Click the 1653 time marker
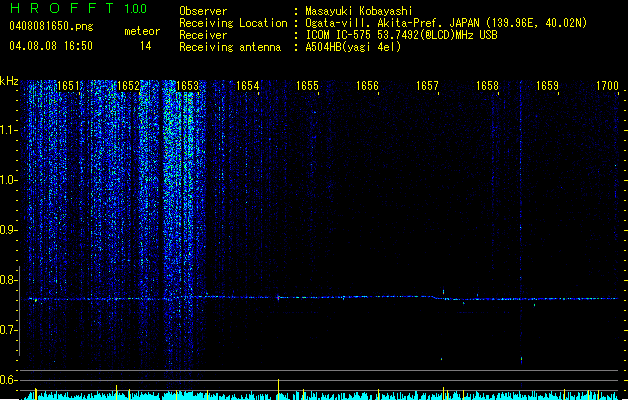 pos(188,86)
